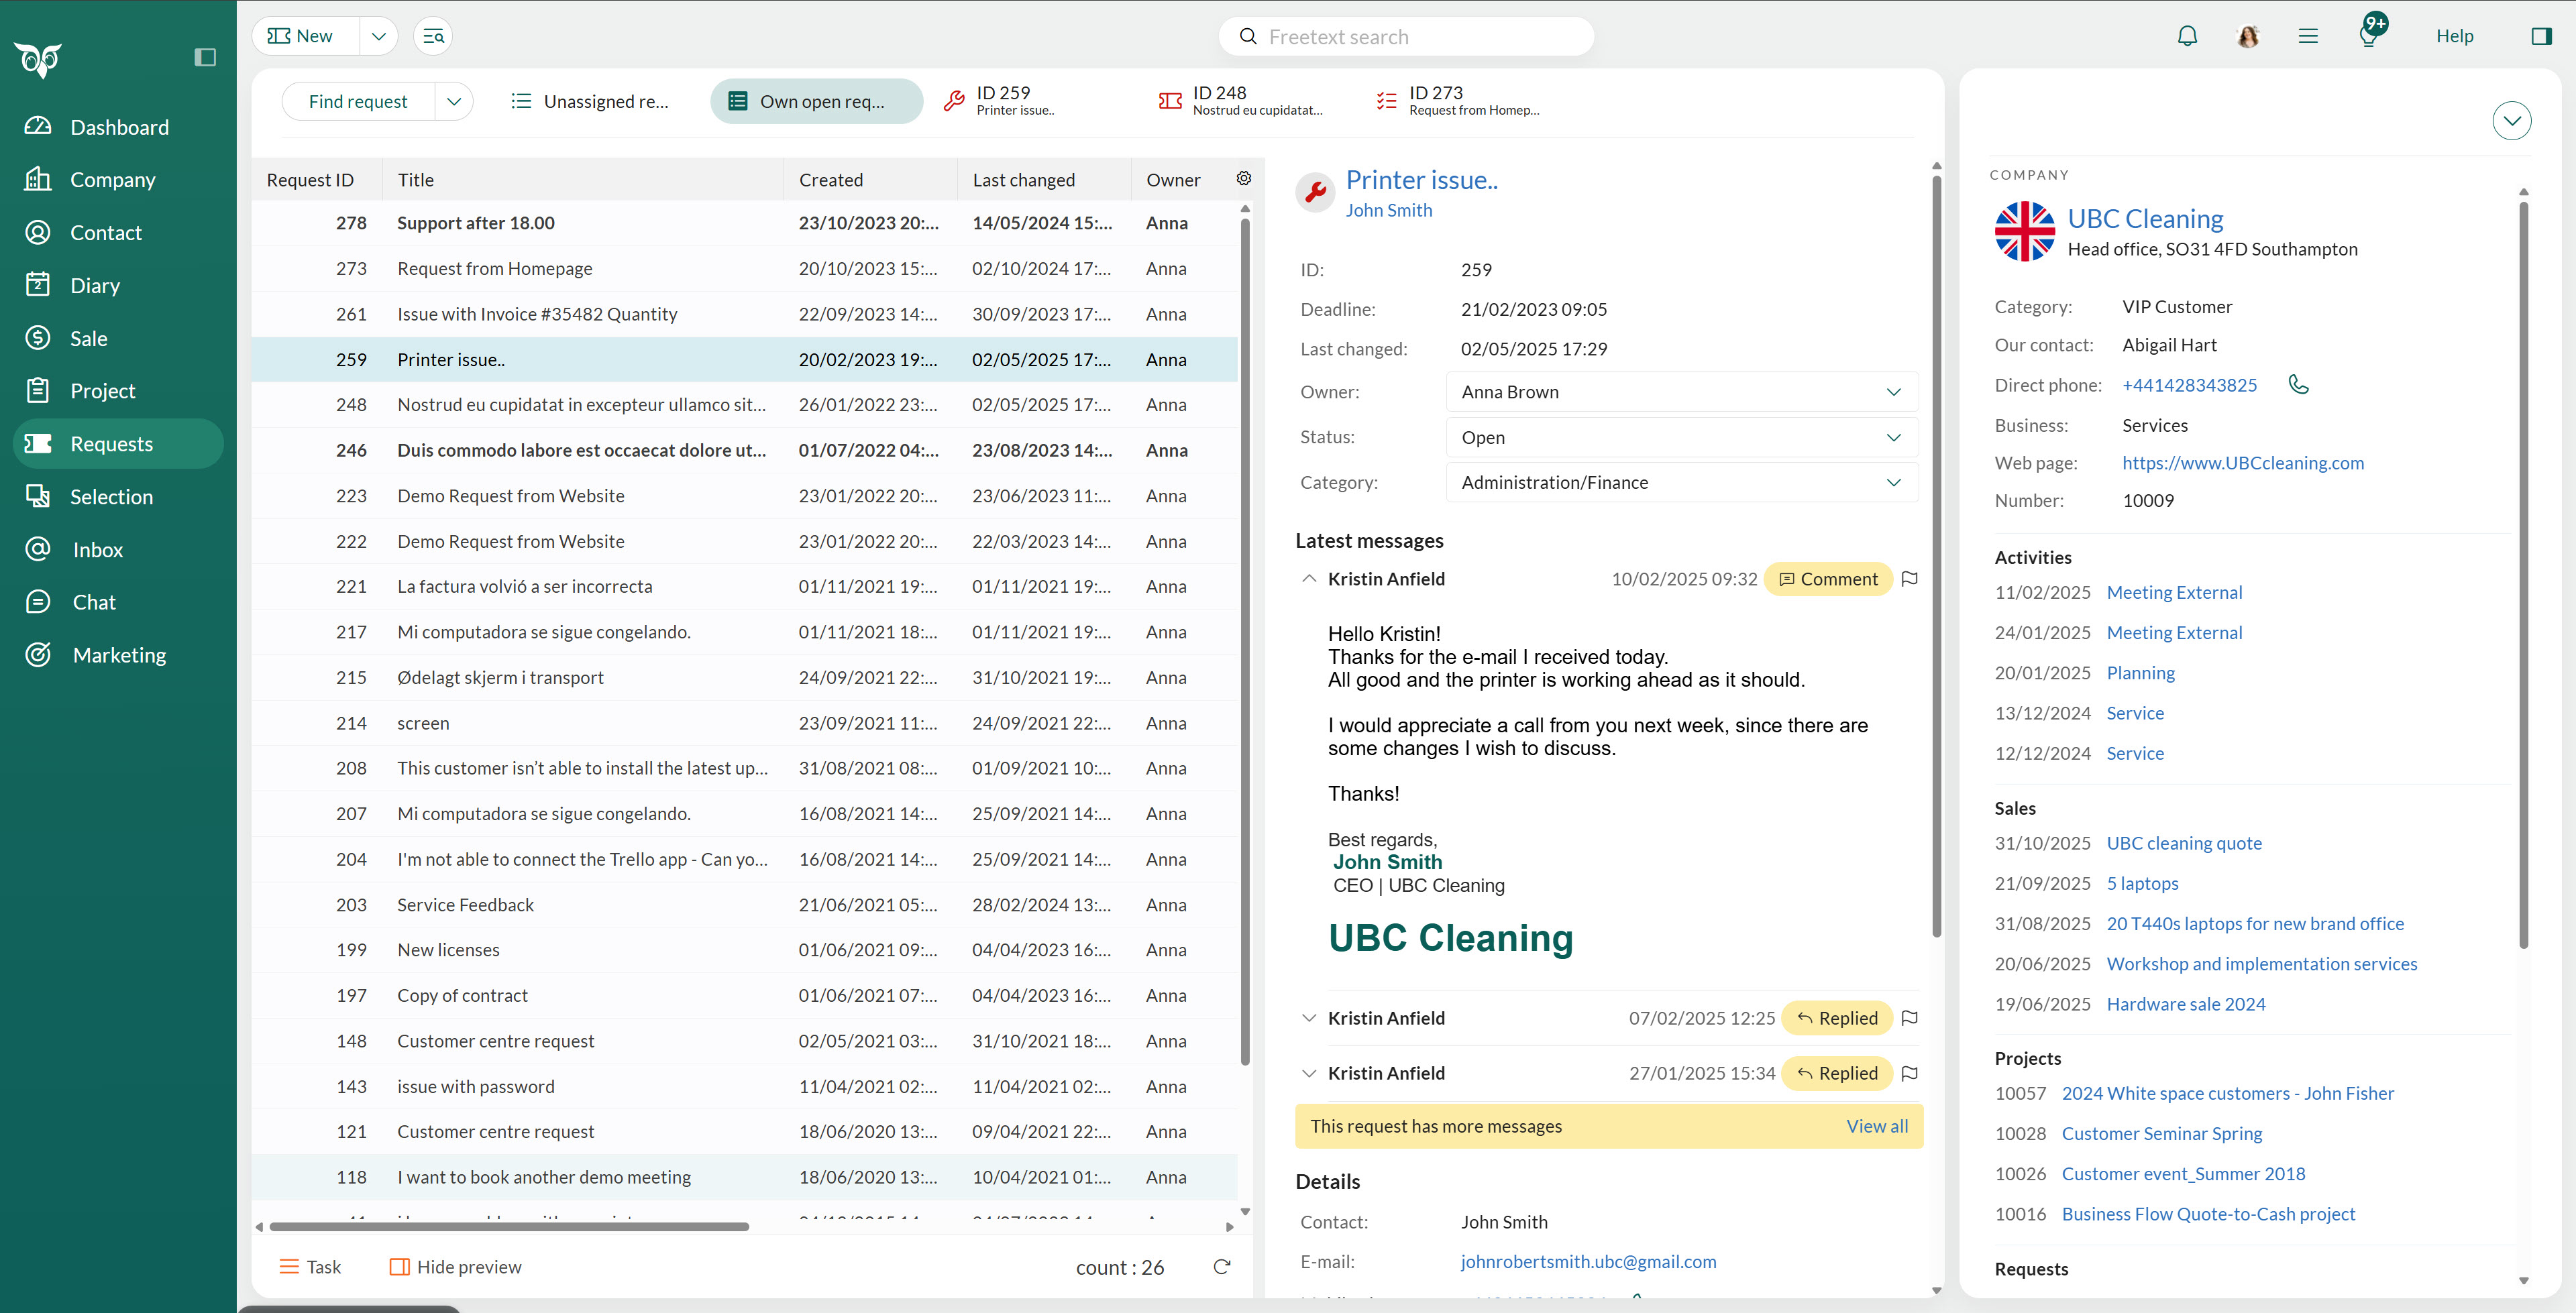Click the John Smith link under Printer issue

[1388, 210]
